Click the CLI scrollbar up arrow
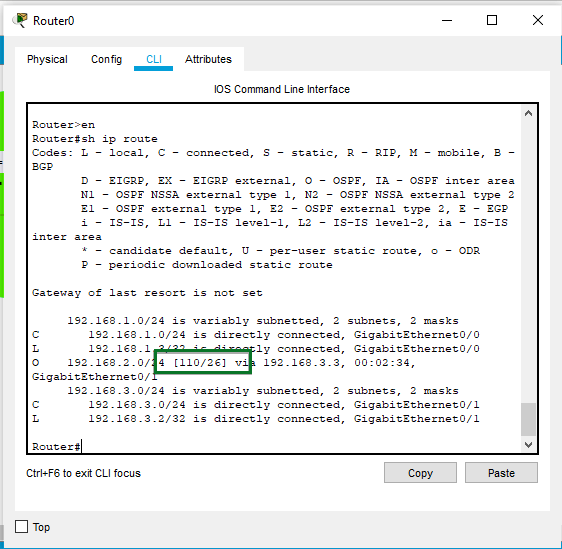Image resolution: width=562 pixels, height=549 pixels. [x=528, y=114]
